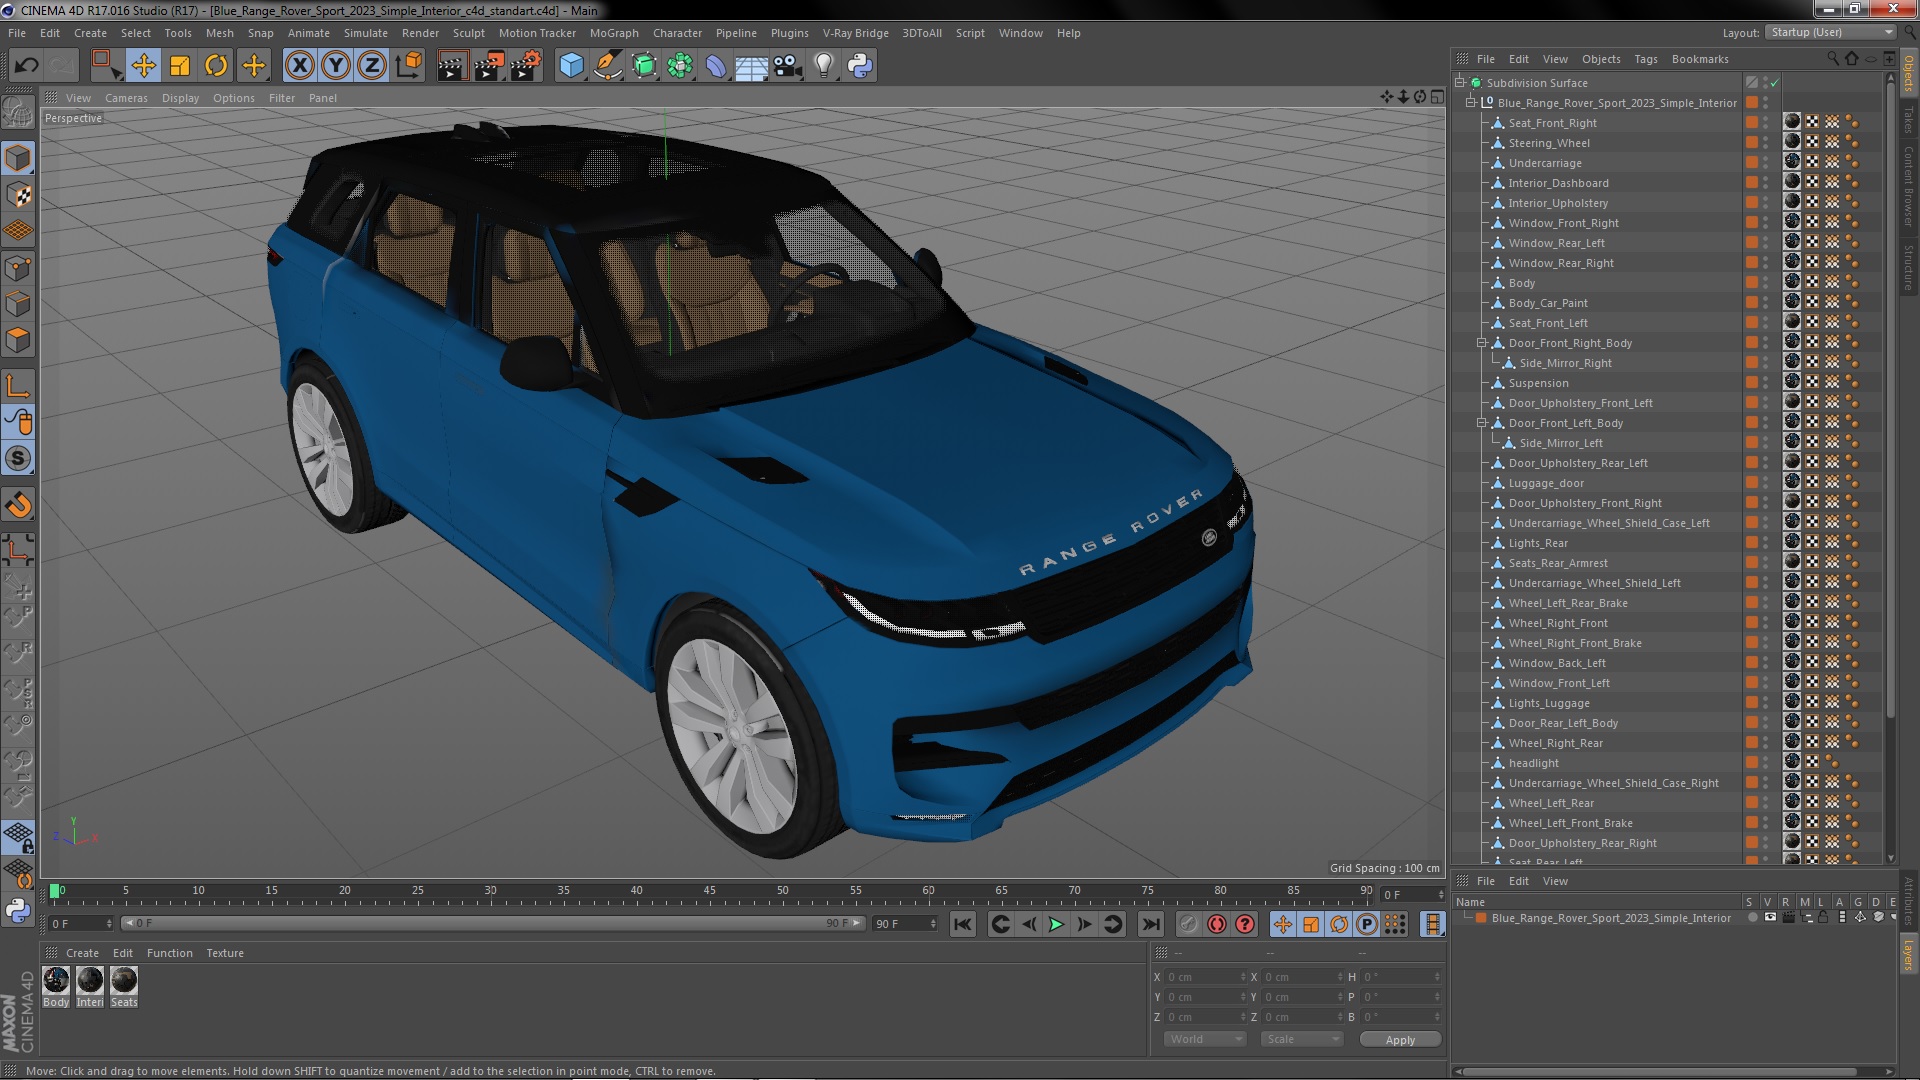Click the Undo arrow icon

(26, 66)
